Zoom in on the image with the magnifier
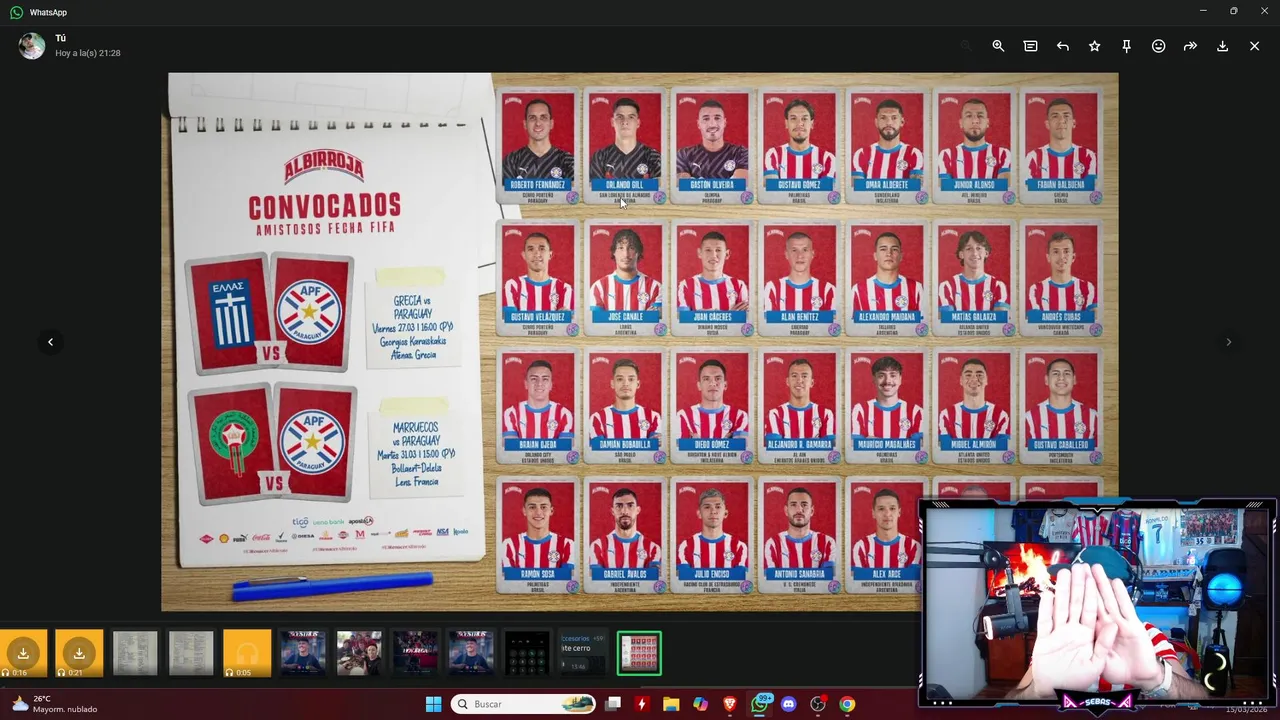Screen dimensions: 1280x720 (998, 46)
